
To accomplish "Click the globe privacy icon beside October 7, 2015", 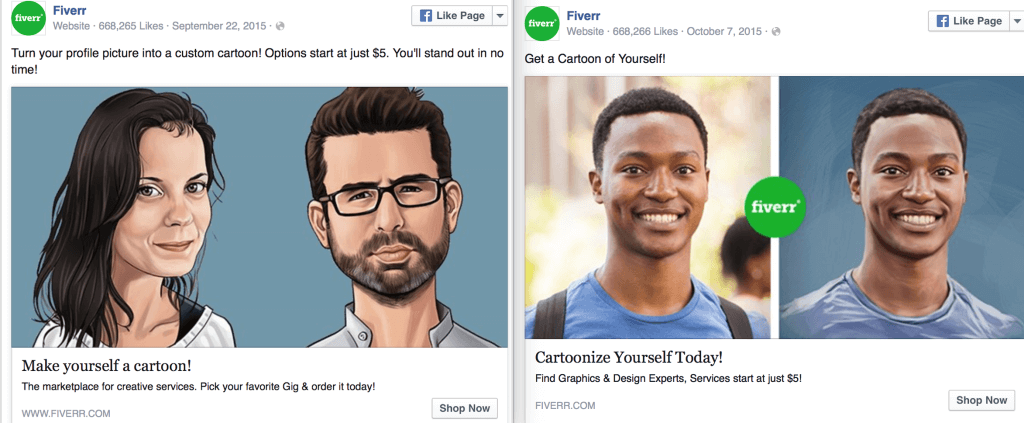I will [776, 32].
